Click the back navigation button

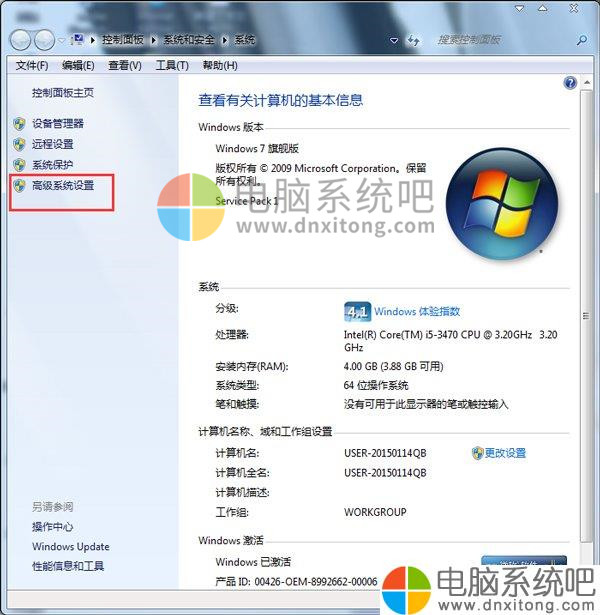20,40
